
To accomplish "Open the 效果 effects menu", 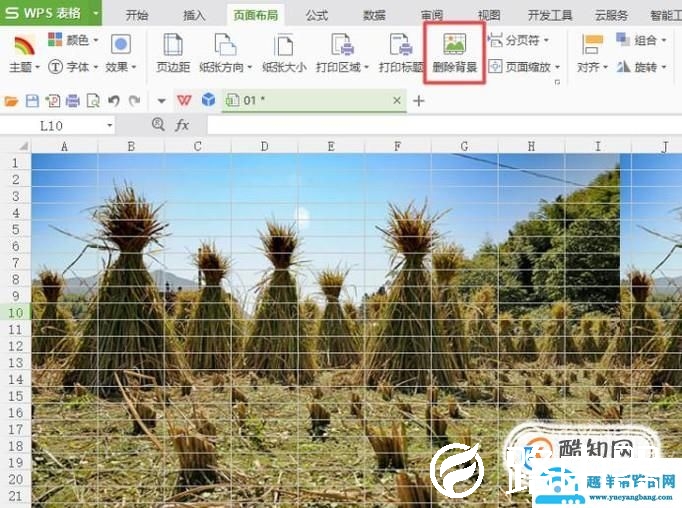I will 121,53.
